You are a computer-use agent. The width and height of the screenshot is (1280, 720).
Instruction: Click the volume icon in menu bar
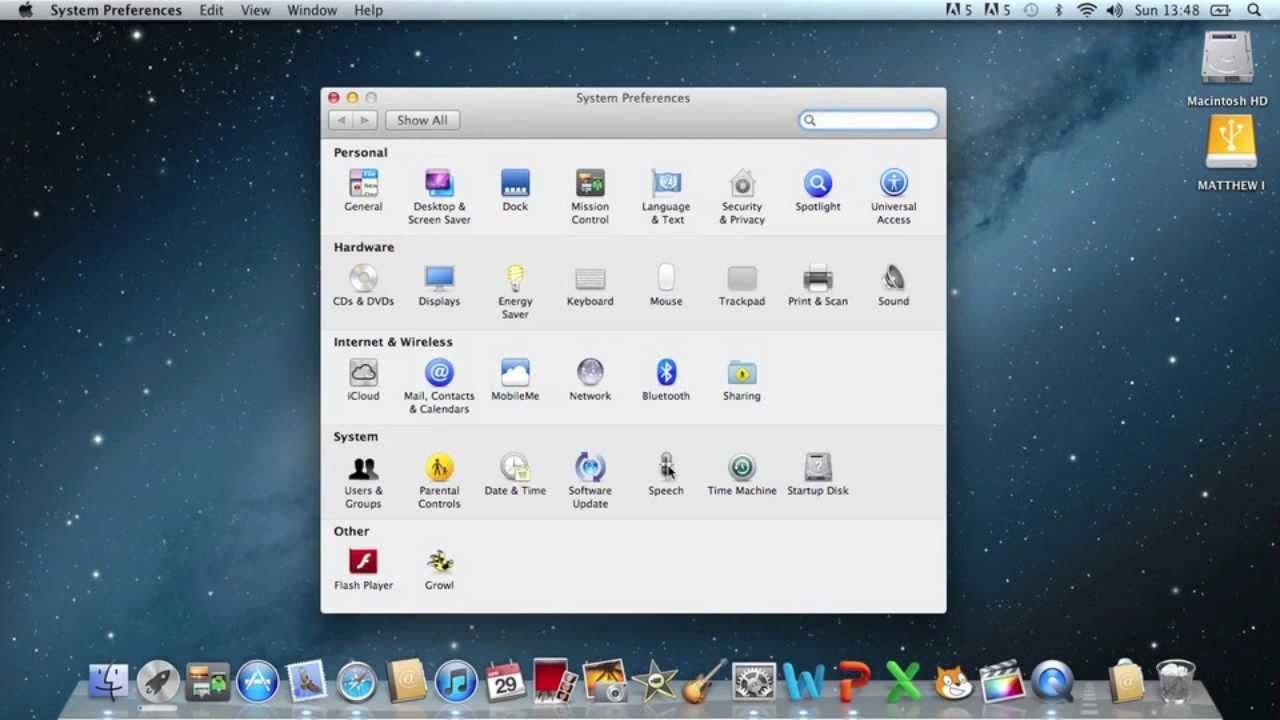pos(1115,10)
